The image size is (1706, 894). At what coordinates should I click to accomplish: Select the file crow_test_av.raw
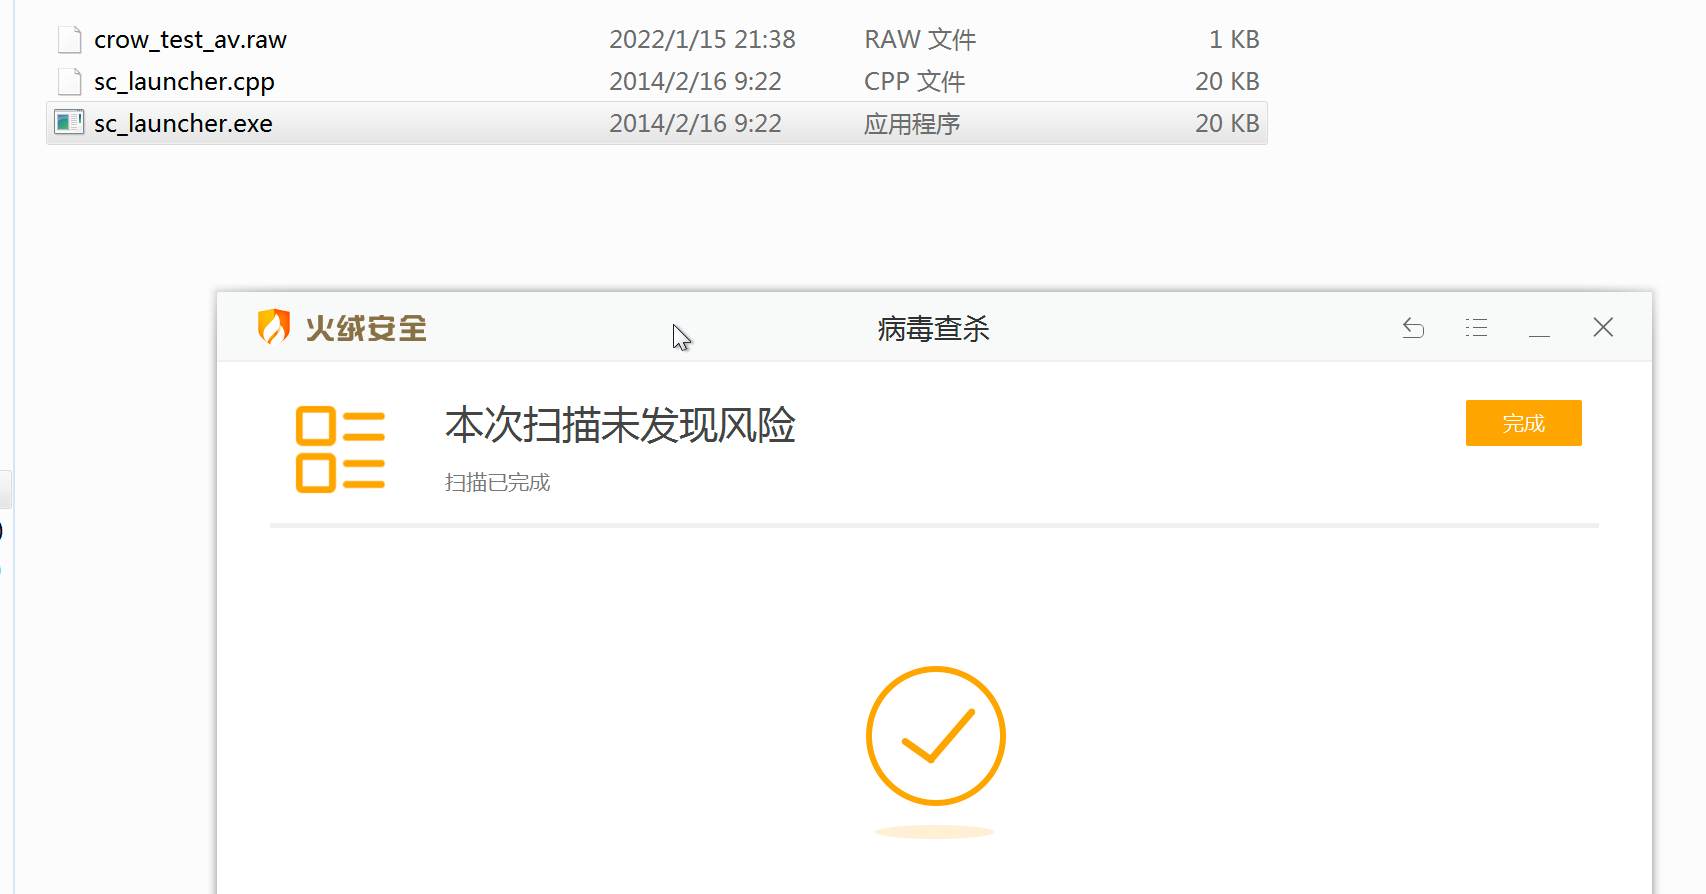[190, 40]
